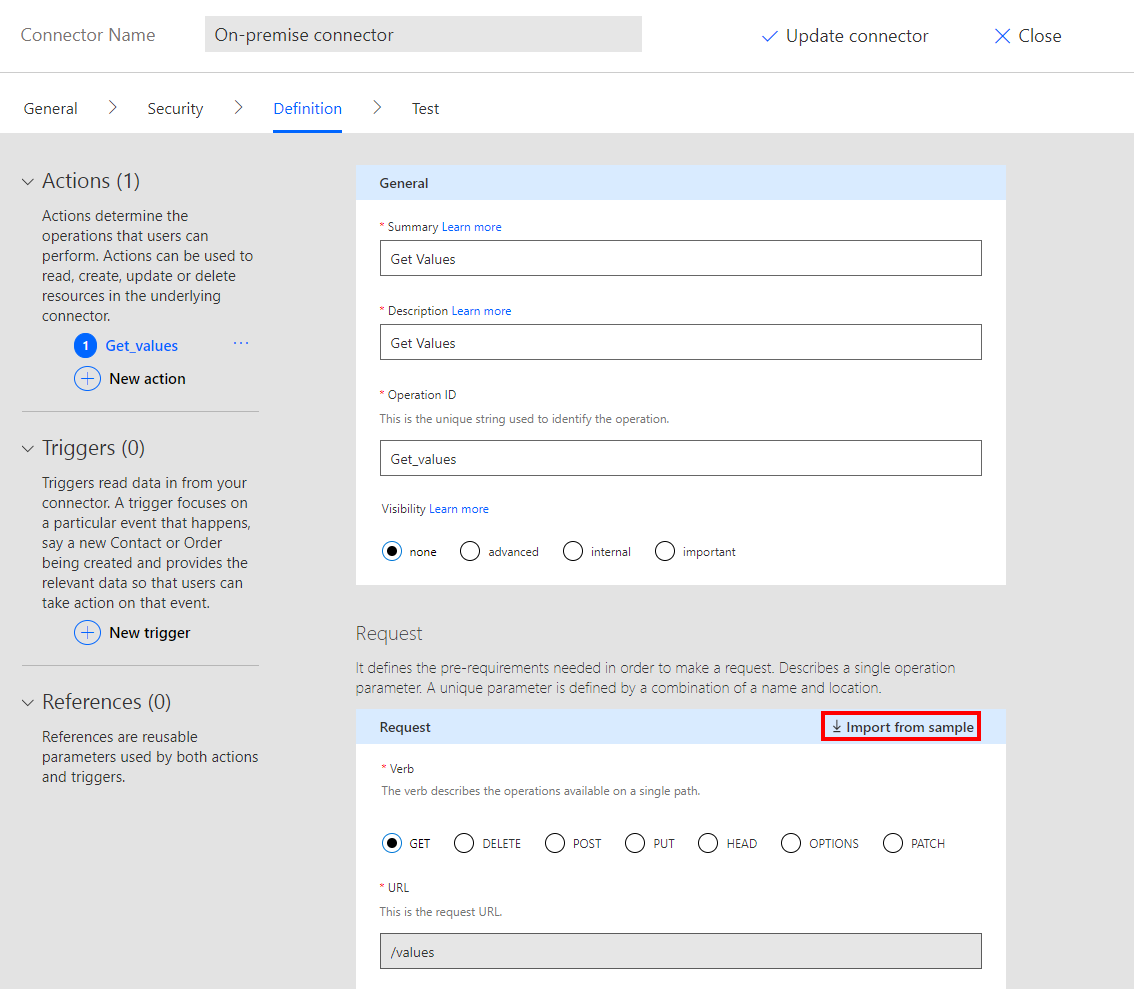This screenshot has height=989, width=1134.
Task: Click the checkmark icon for Update connector
Action: (x=769, y=36)
